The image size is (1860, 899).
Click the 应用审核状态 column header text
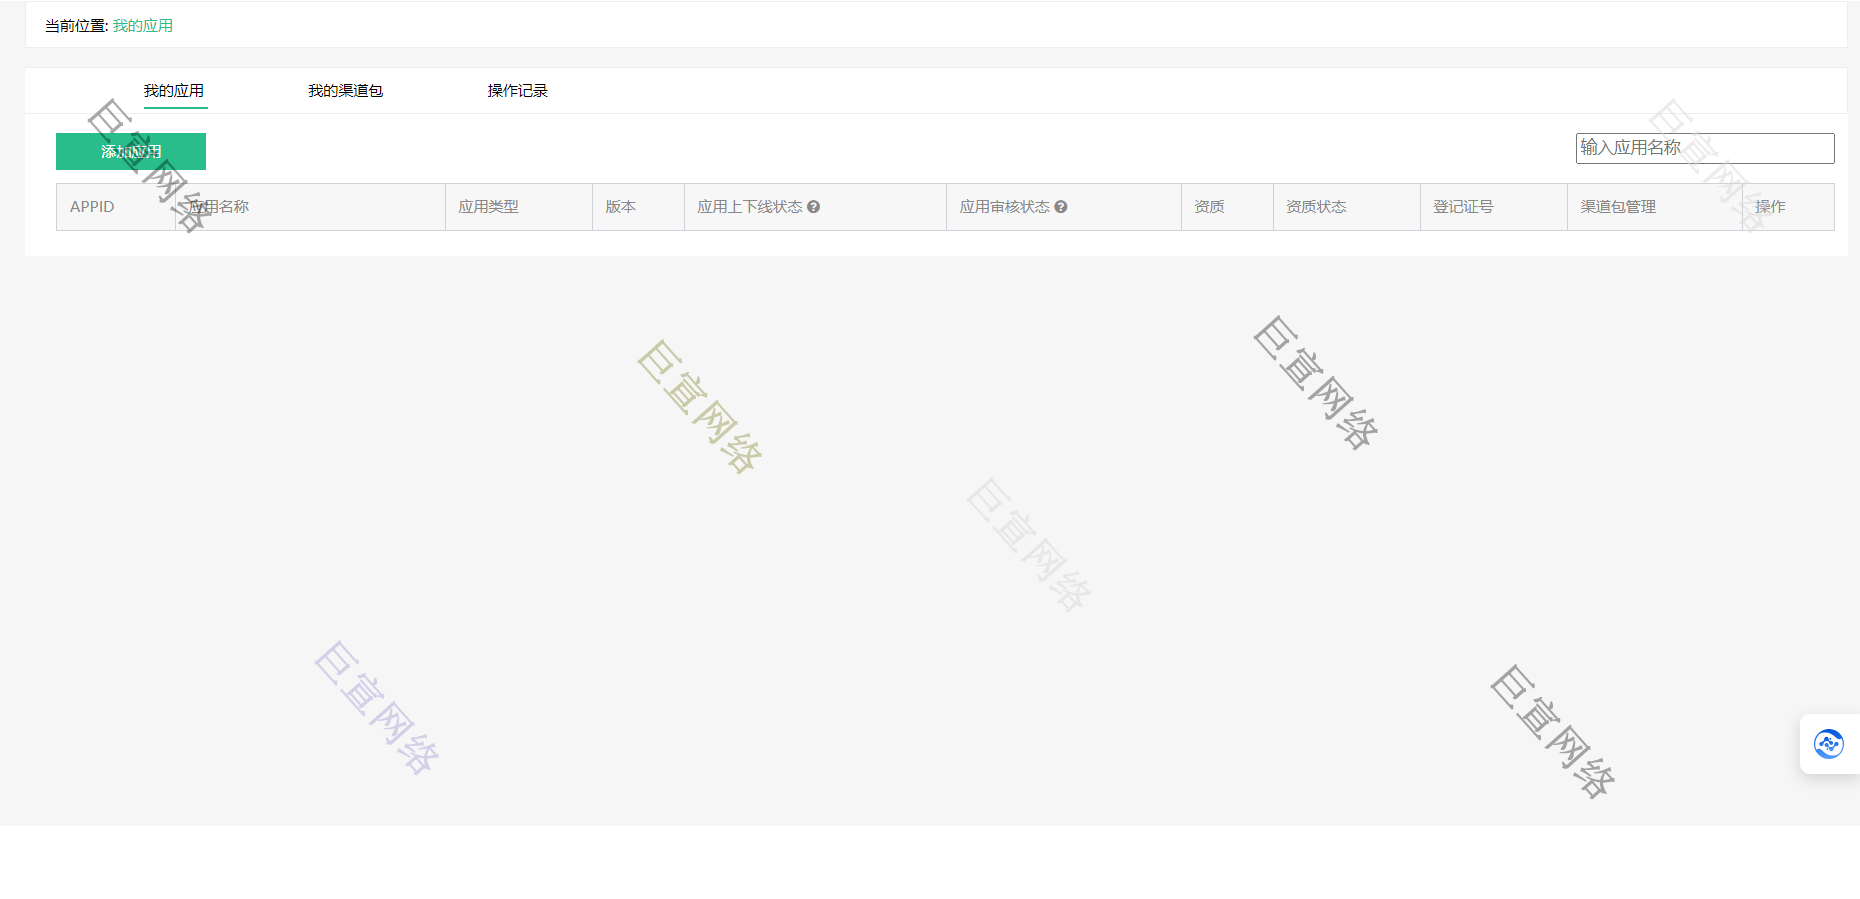click(1005, 207)
